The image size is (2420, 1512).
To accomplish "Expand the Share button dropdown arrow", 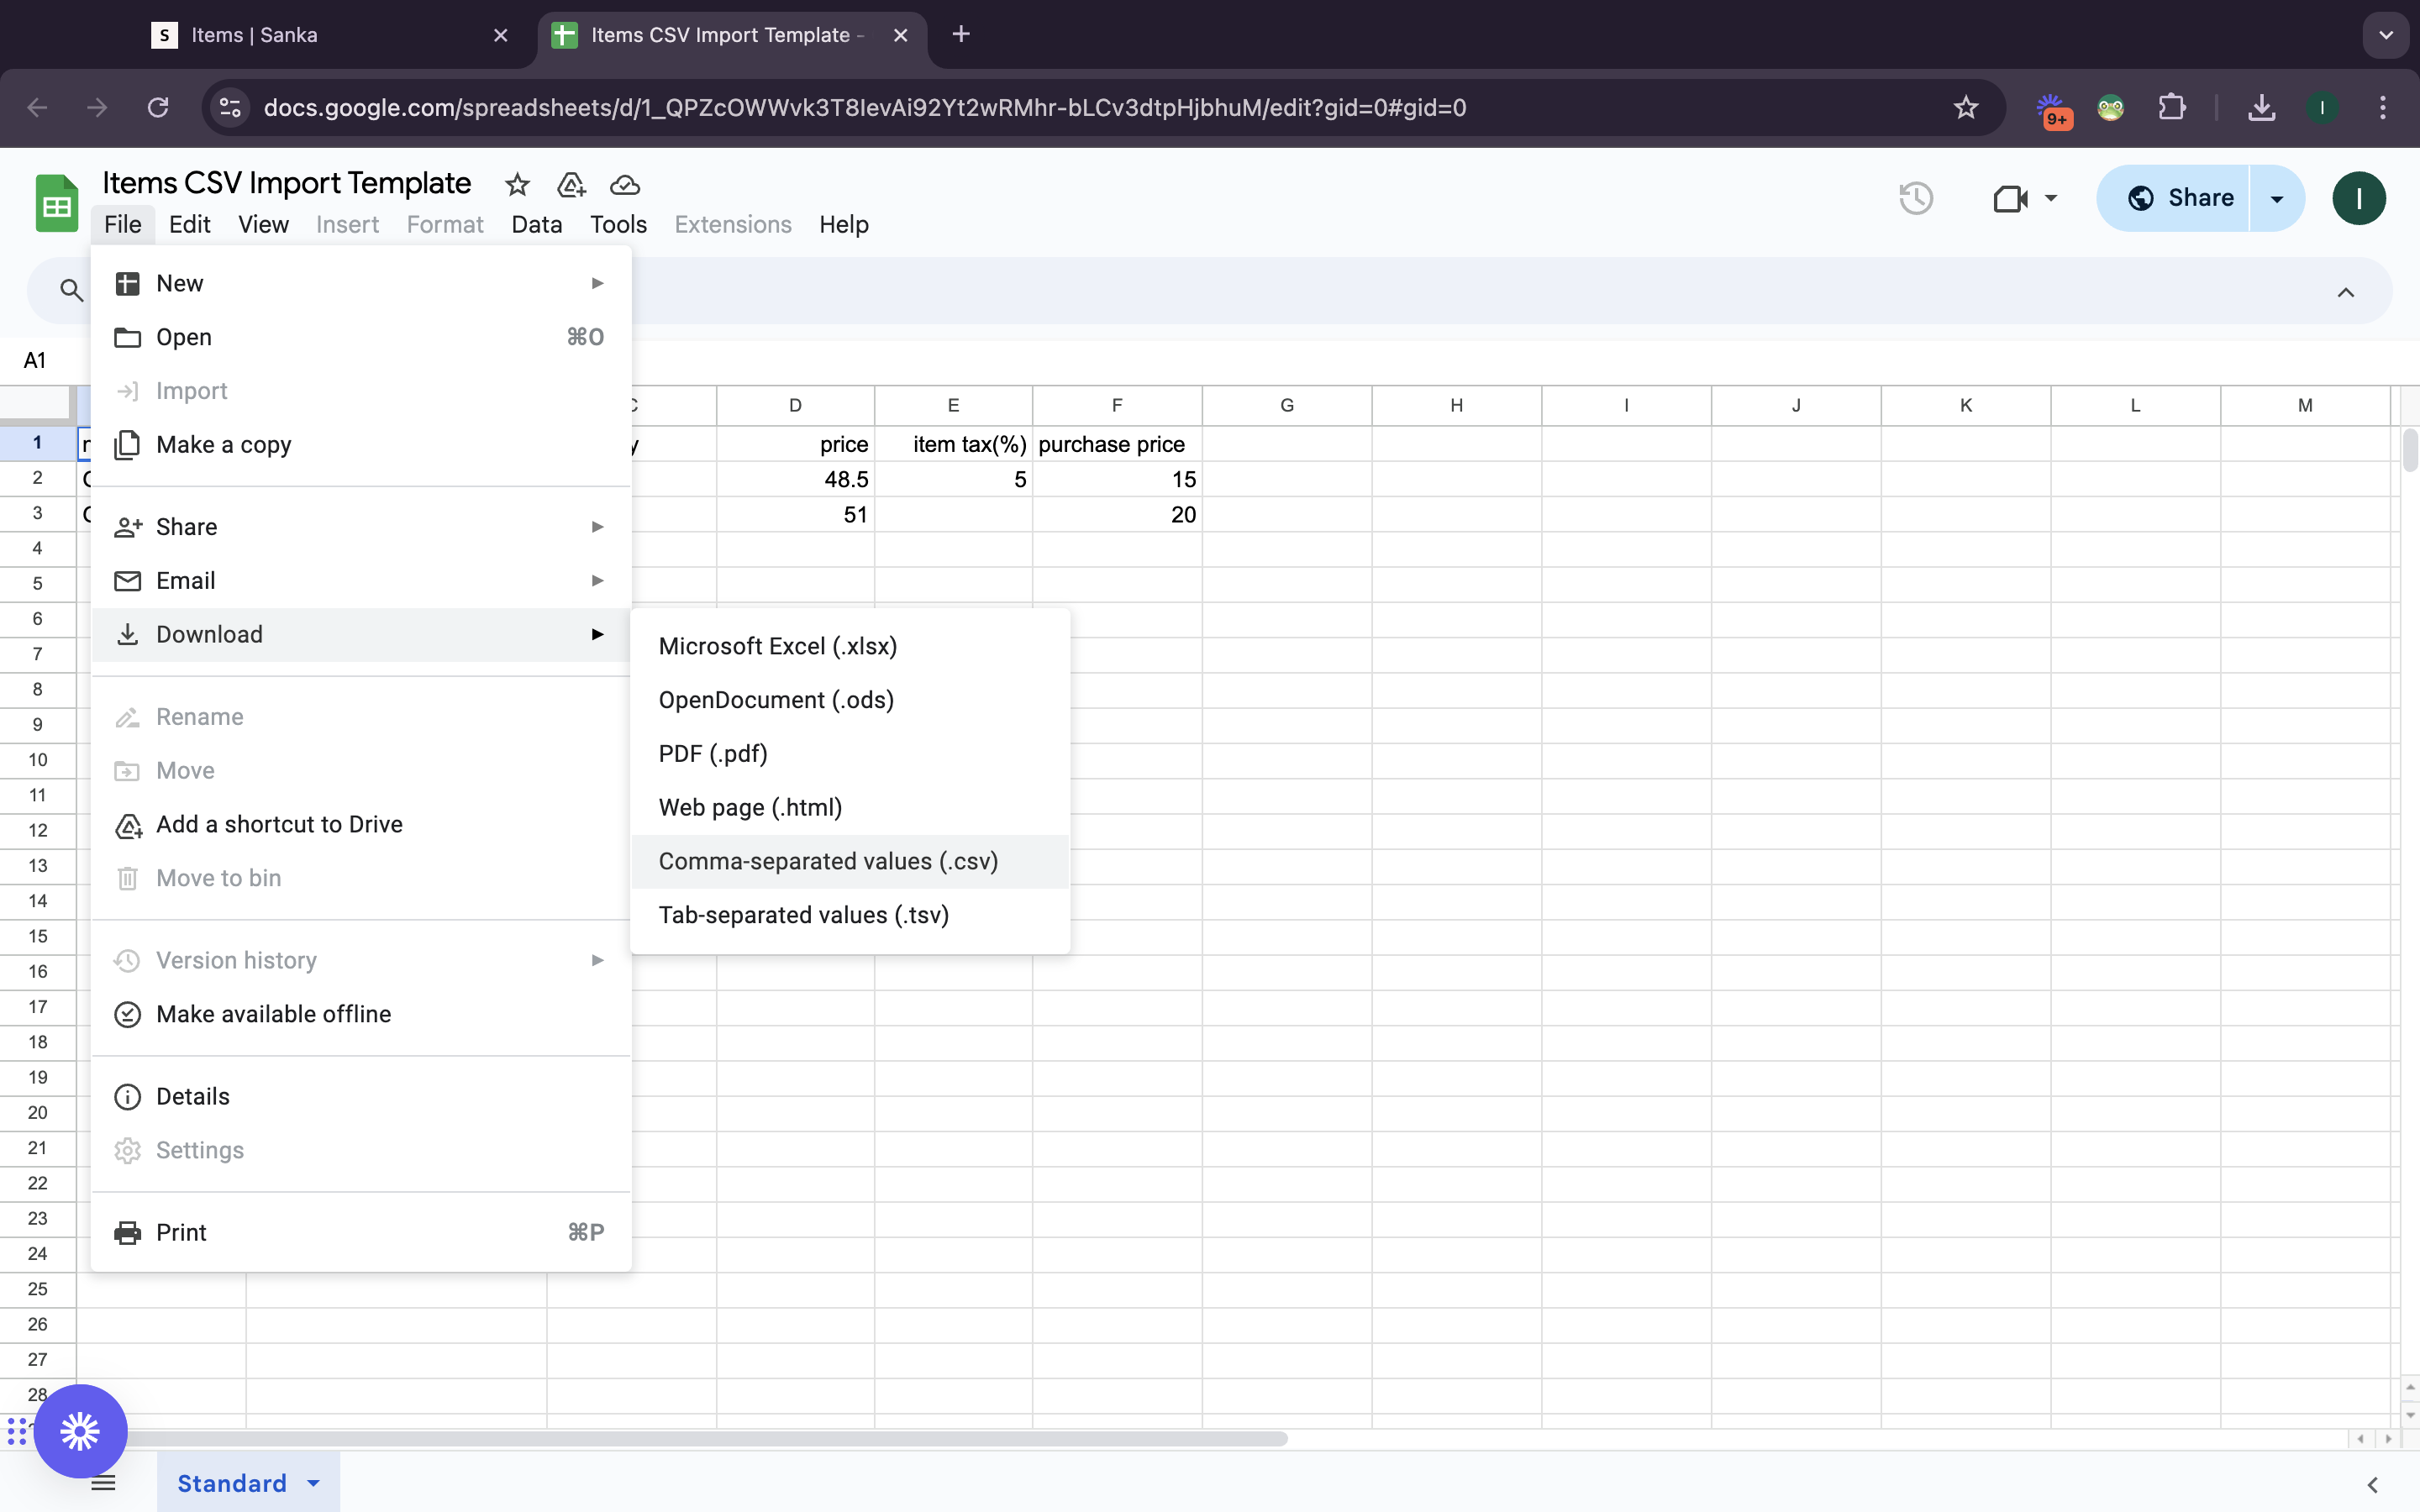I will tap(2277, 198).
